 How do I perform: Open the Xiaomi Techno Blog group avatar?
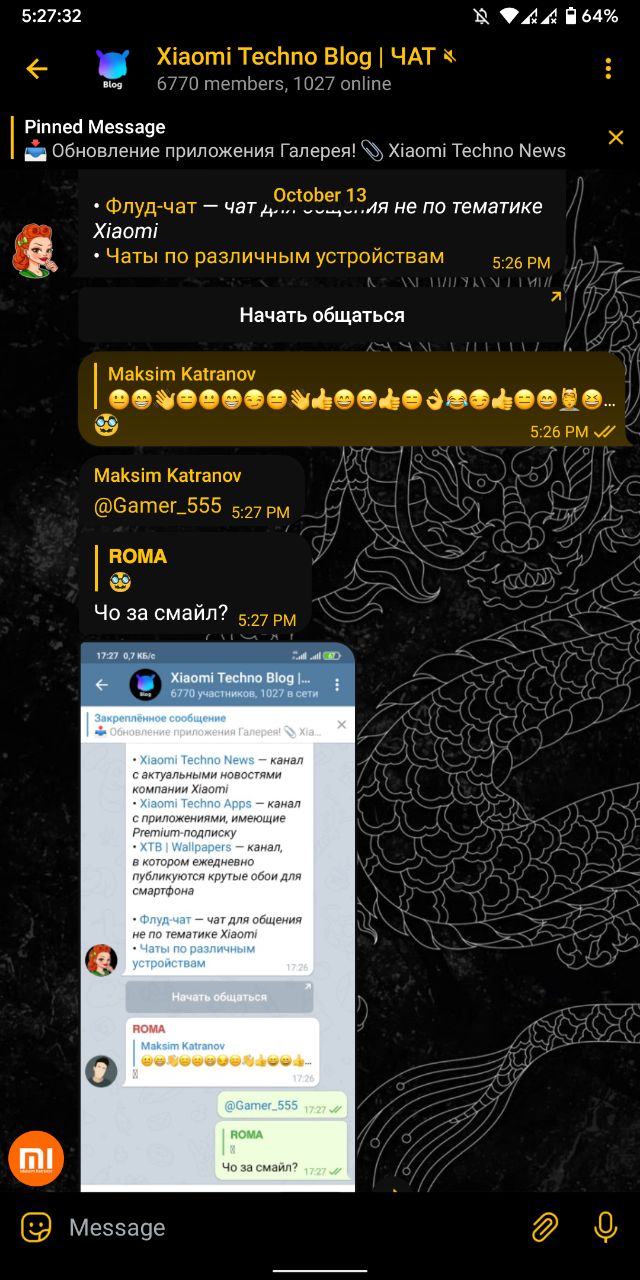pyautogui.click(x=113, y=69)
